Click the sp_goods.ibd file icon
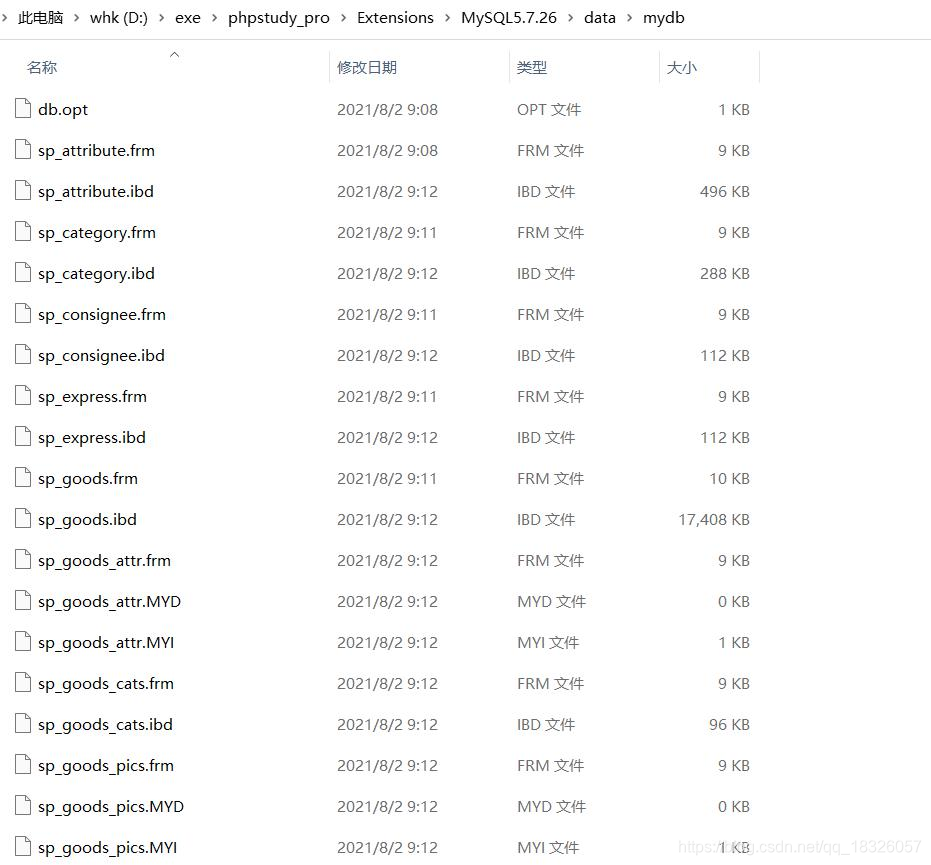This screenshot has height=865, width=931. (x=23, y=518)
